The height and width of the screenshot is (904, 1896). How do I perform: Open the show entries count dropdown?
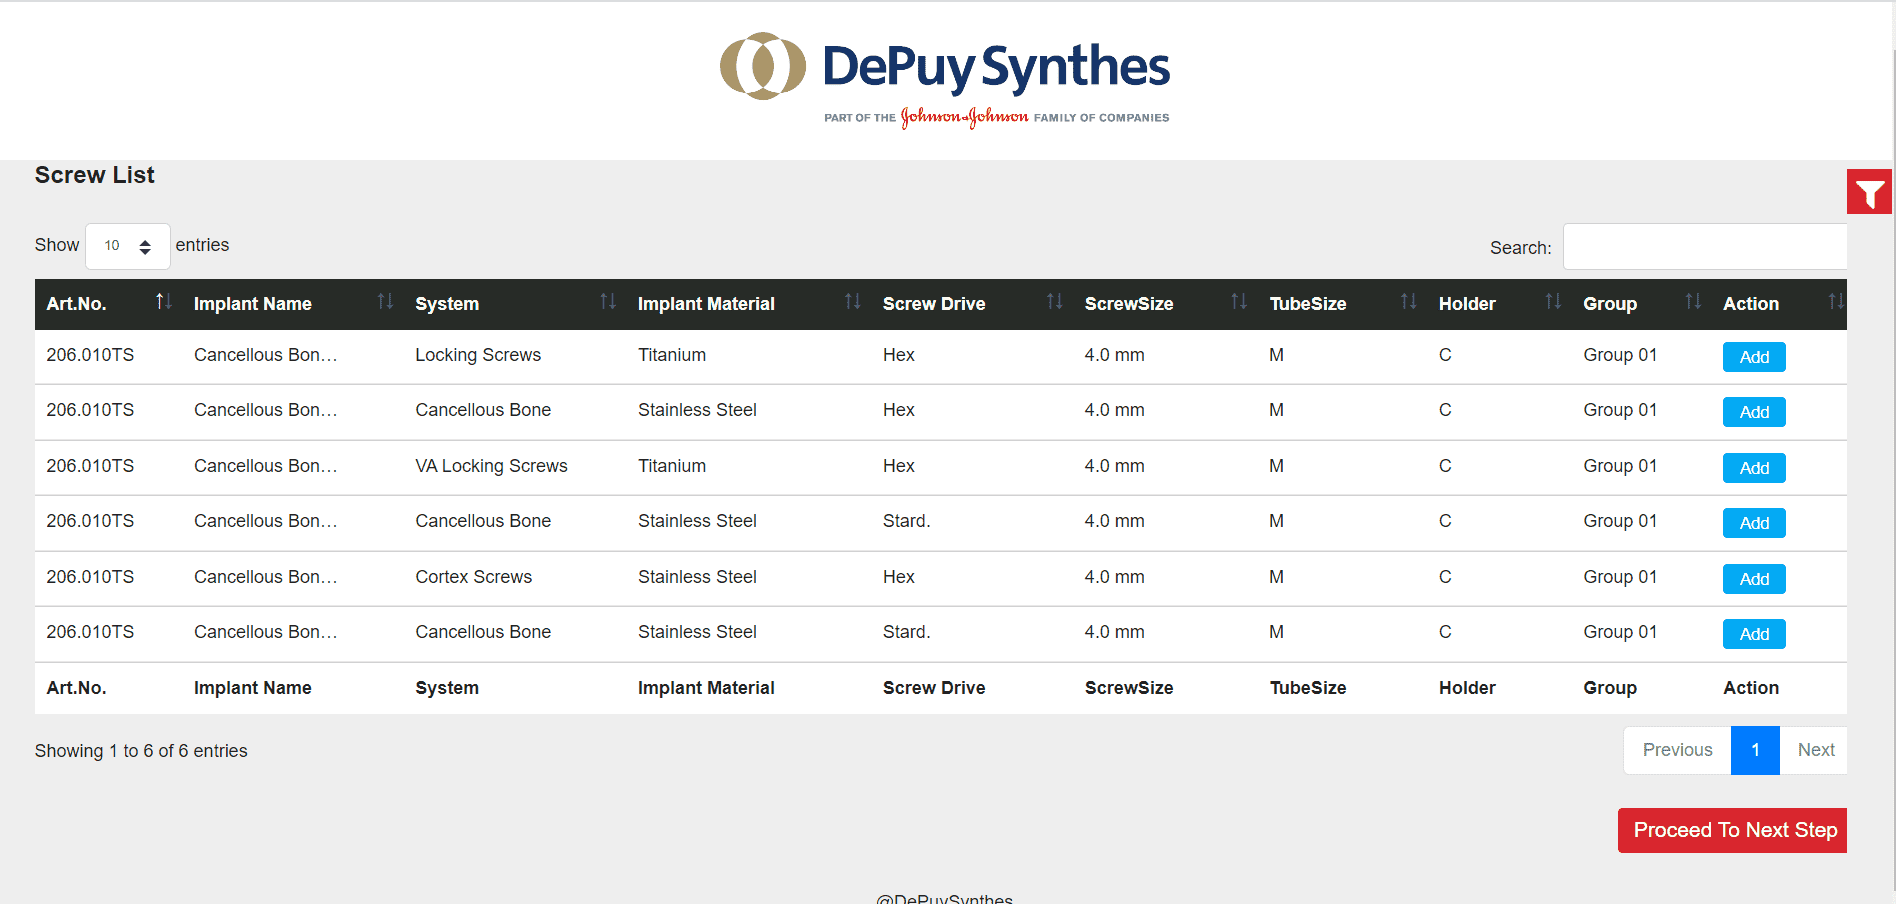click(128, 246)
